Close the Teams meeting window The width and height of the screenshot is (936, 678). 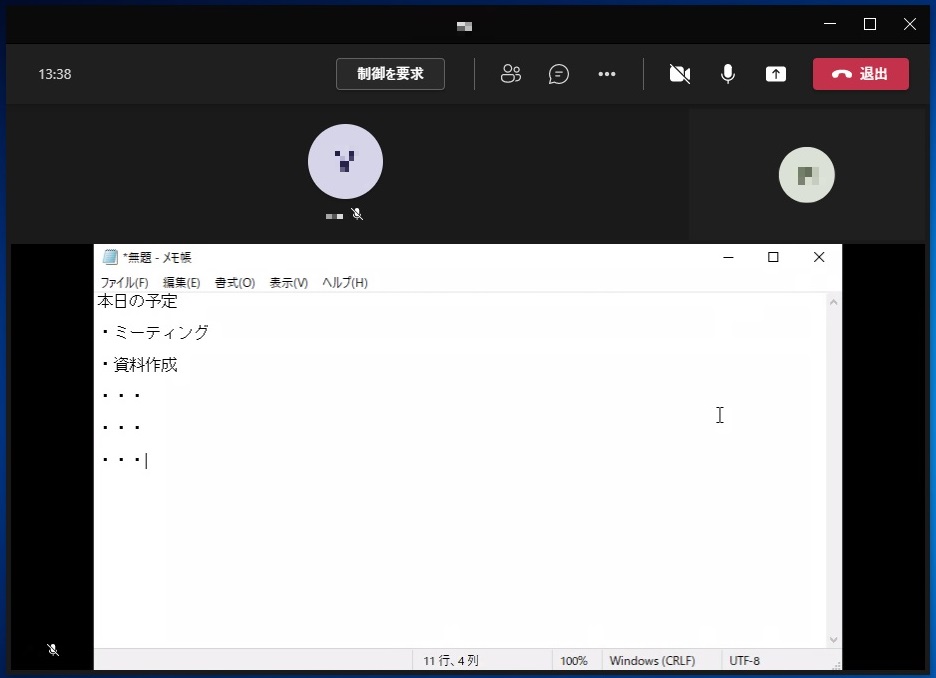tap(910, 24)
